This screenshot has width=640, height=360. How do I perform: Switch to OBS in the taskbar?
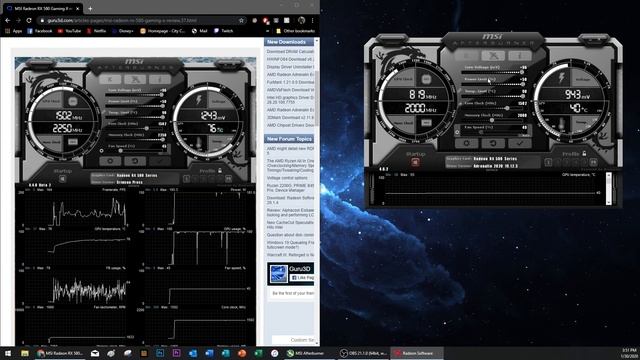coord(364,353)
